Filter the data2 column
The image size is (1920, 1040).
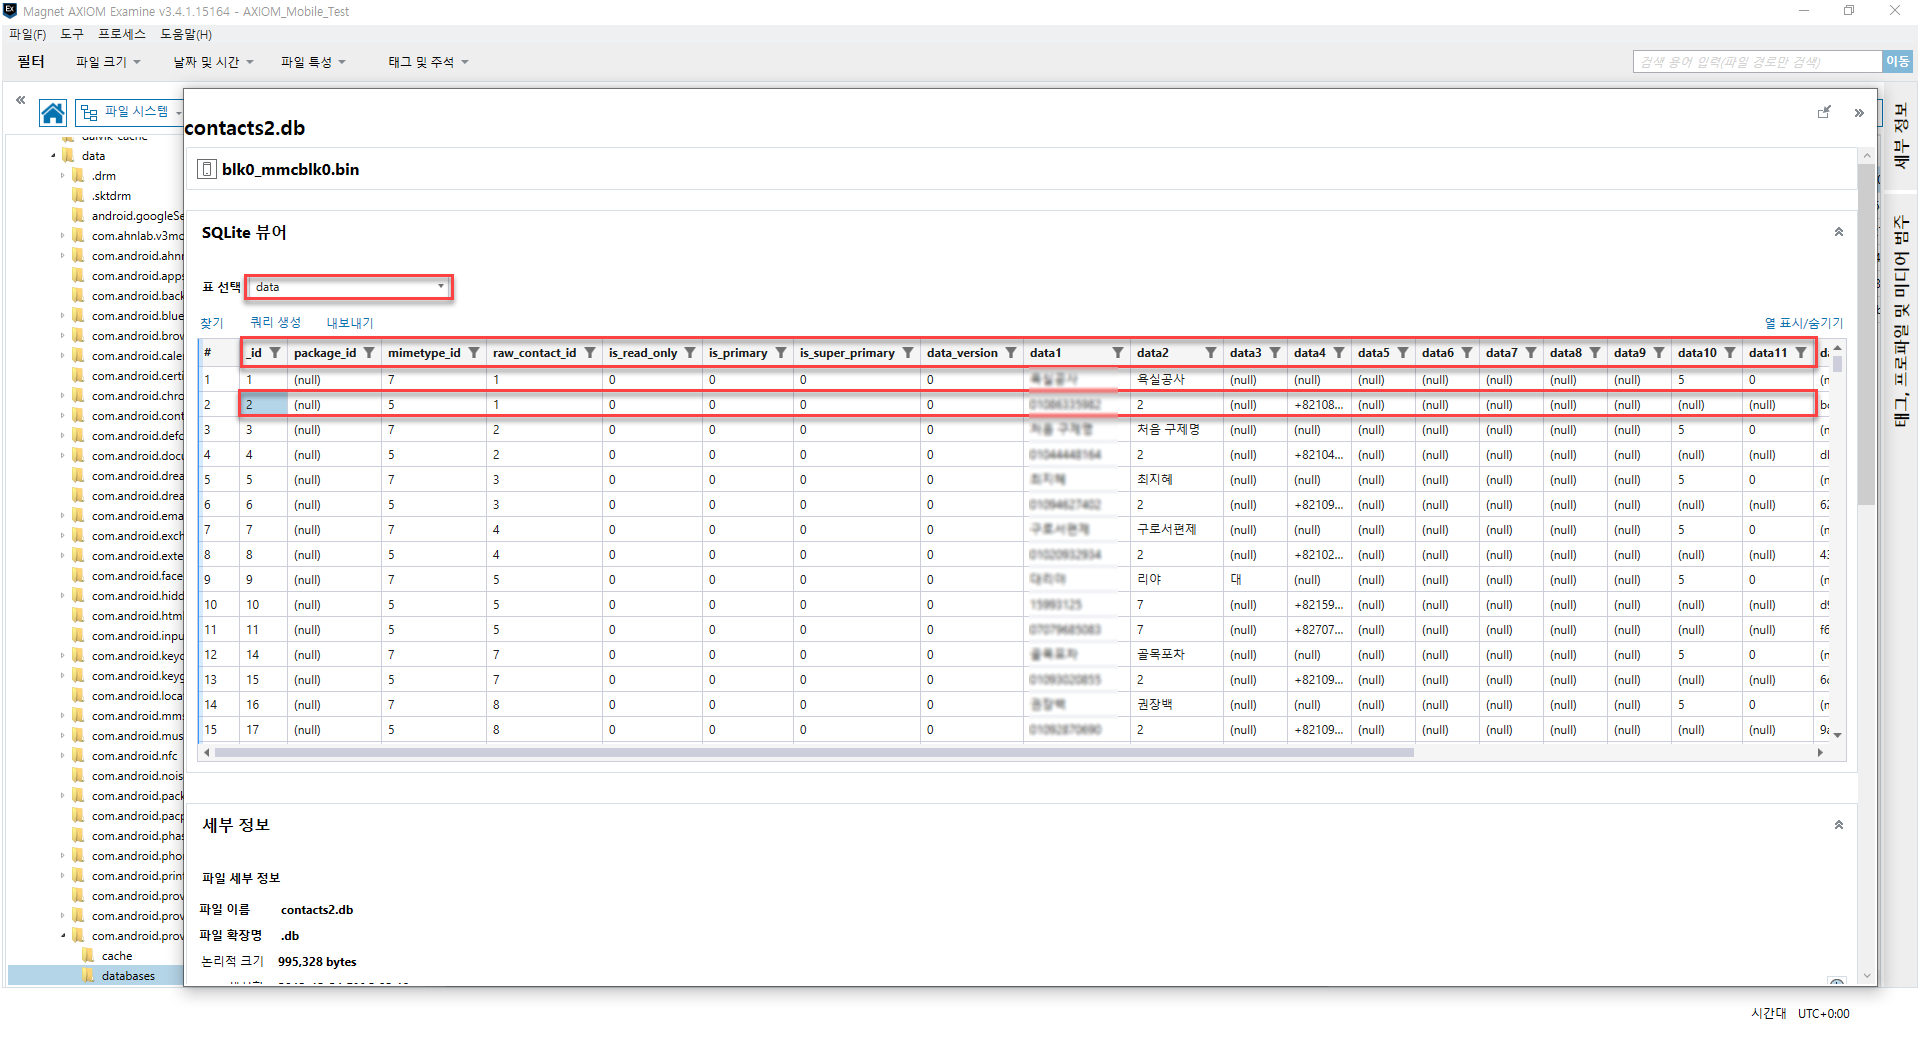click(x=1211, y=353)
